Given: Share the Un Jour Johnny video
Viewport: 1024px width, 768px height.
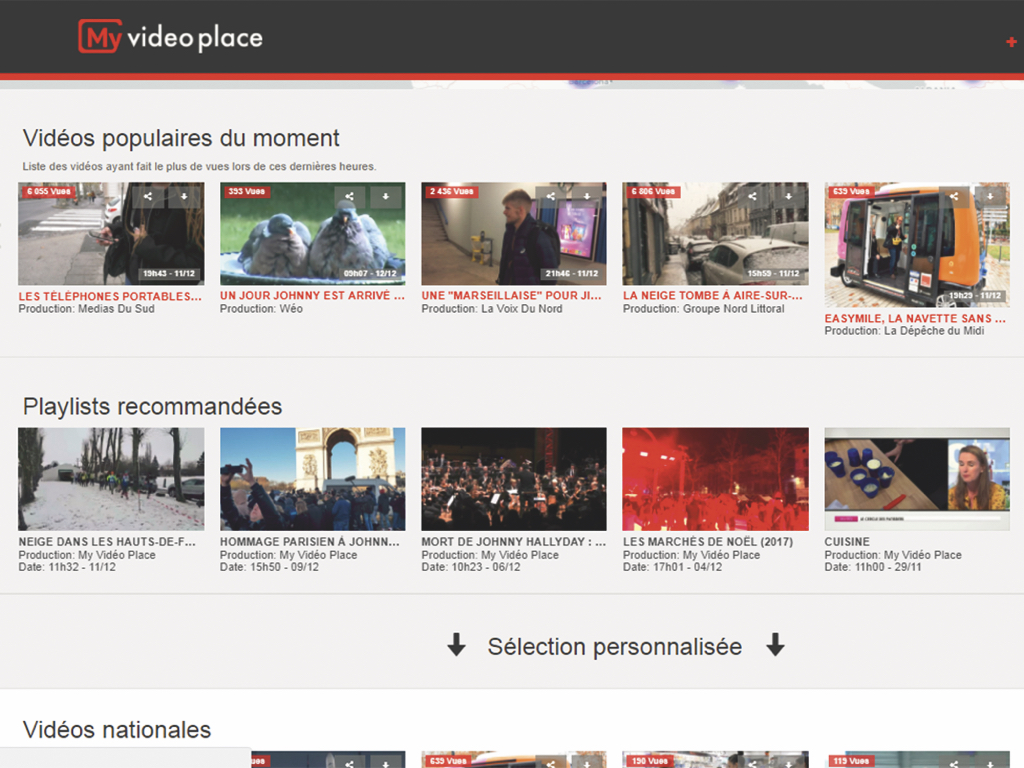Looking at the screenshot, I should pos(349,197).
